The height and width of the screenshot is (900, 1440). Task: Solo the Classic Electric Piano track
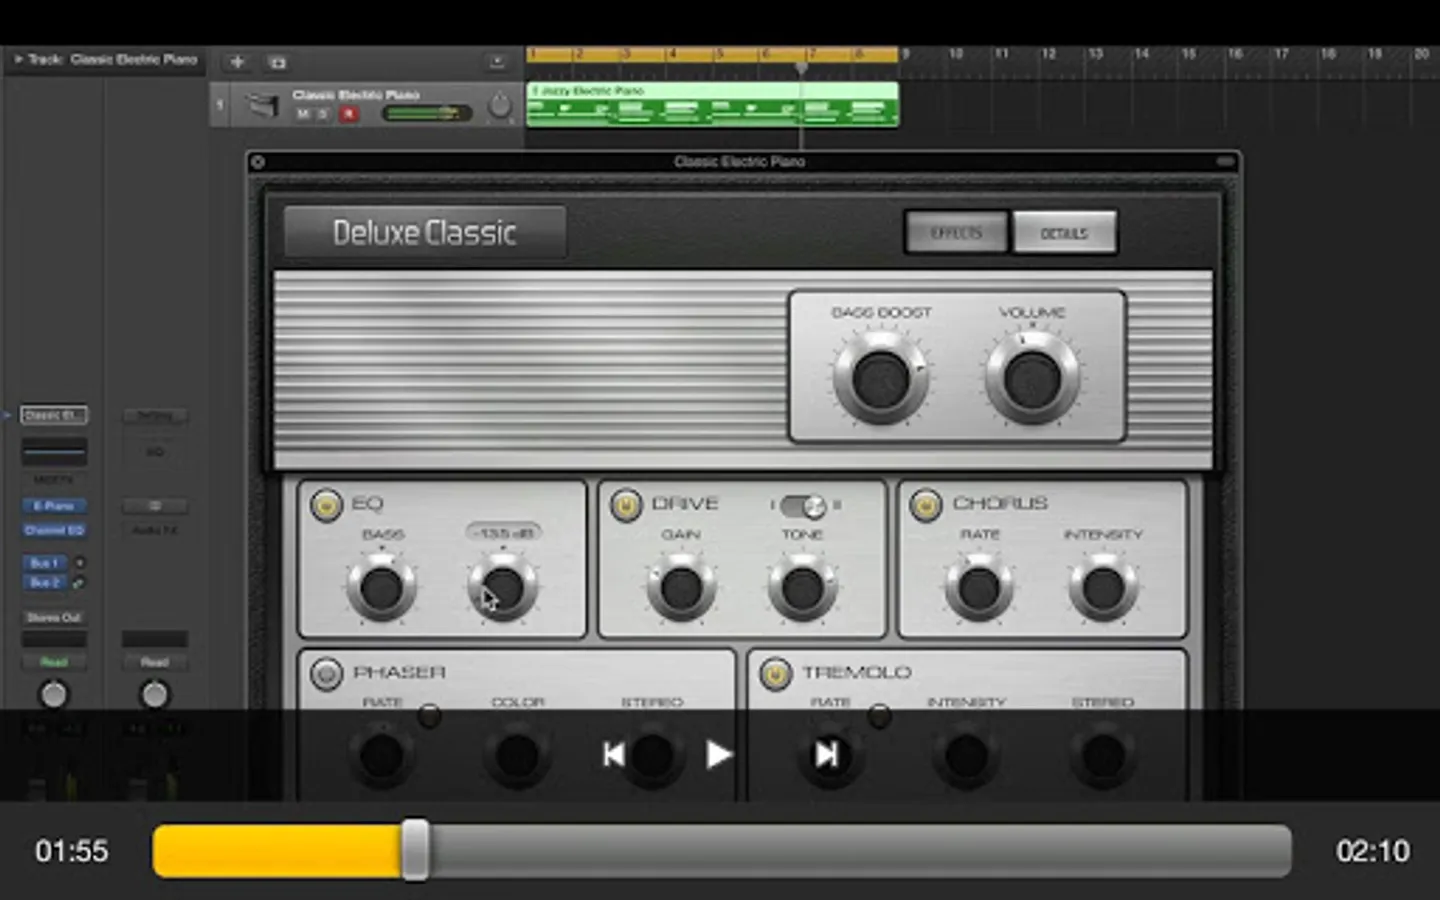pos(323,114)
